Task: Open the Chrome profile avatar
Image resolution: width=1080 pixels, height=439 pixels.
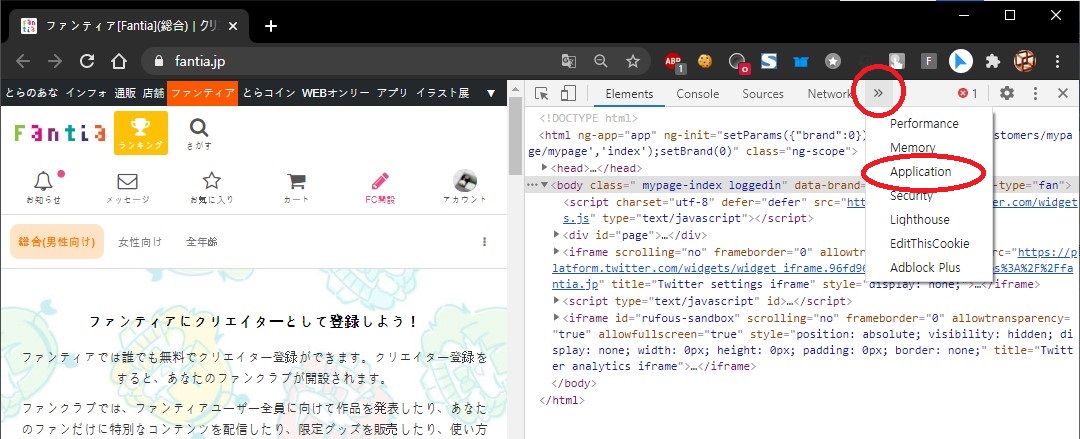Action: 1025,61
